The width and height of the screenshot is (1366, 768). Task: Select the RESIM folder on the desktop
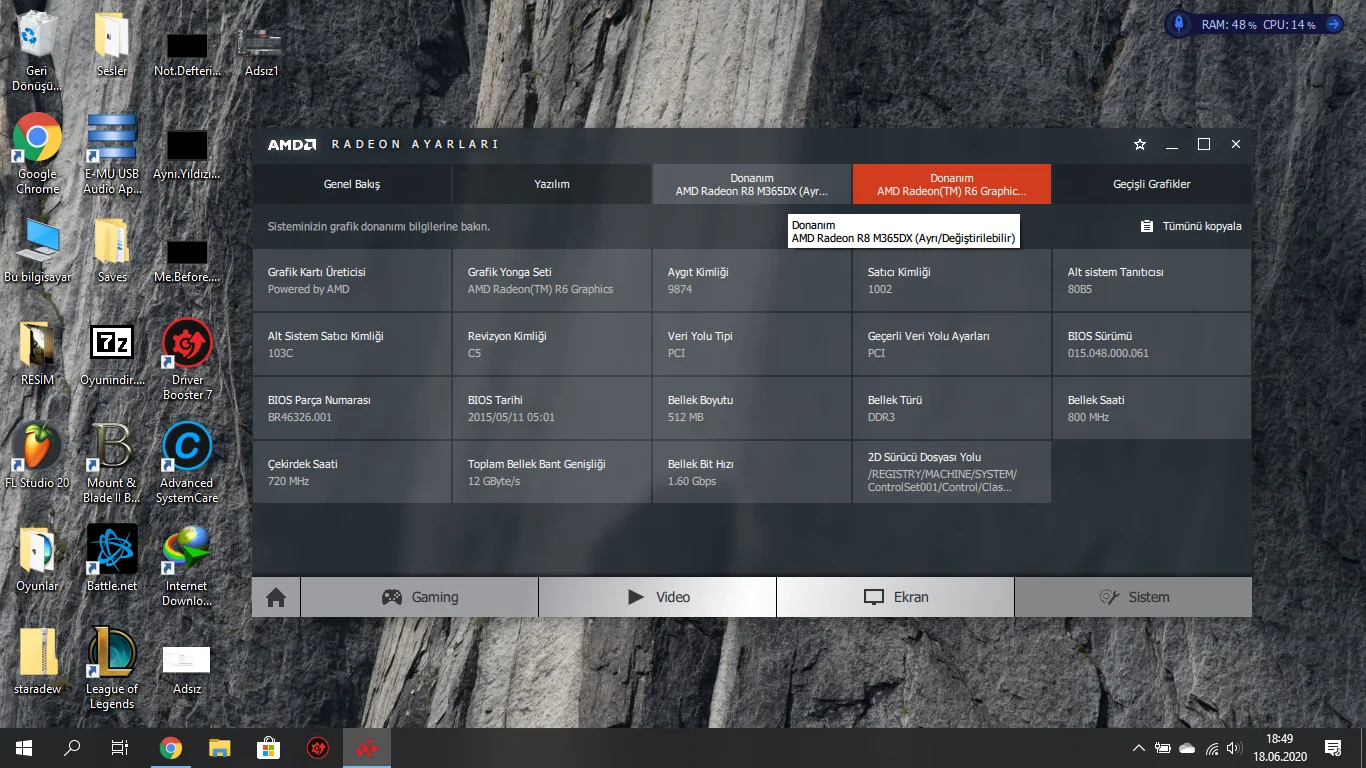pyautogui.click(x=38, y=353)
